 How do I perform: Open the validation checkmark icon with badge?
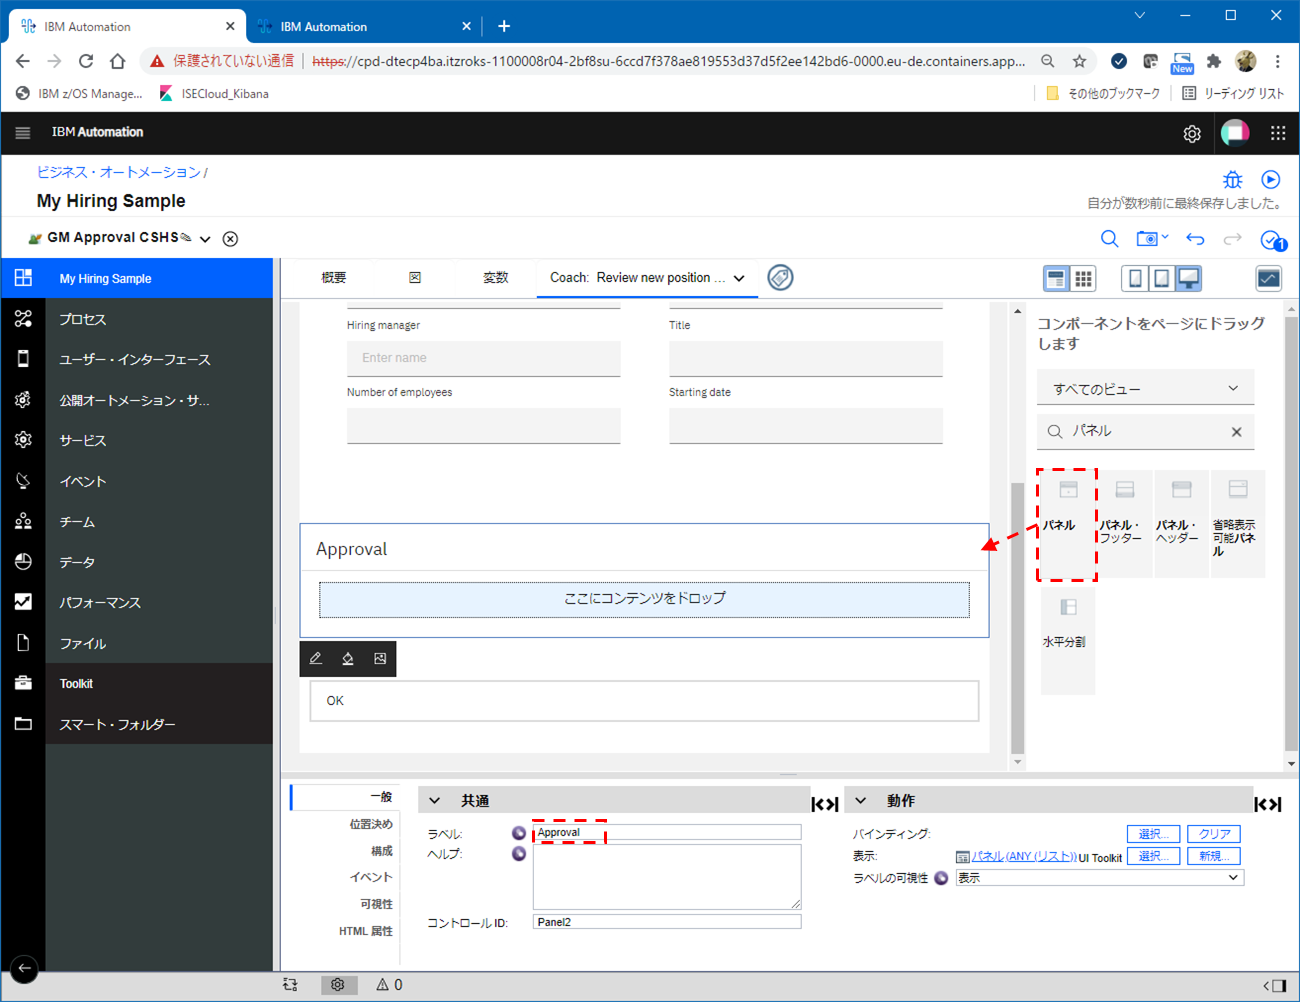pos(1273,240)
